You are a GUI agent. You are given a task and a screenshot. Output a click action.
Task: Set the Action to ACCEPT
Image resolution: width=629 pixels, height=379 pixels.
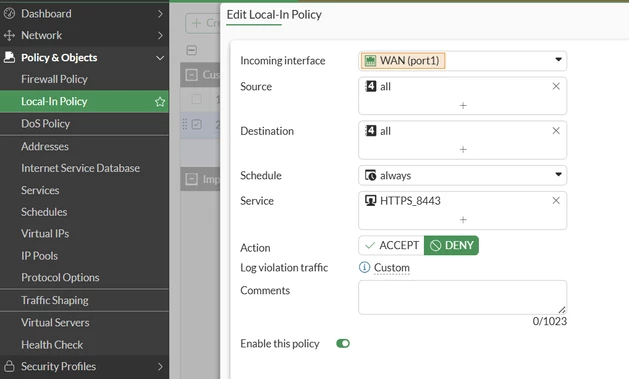[x=391, y=245]
